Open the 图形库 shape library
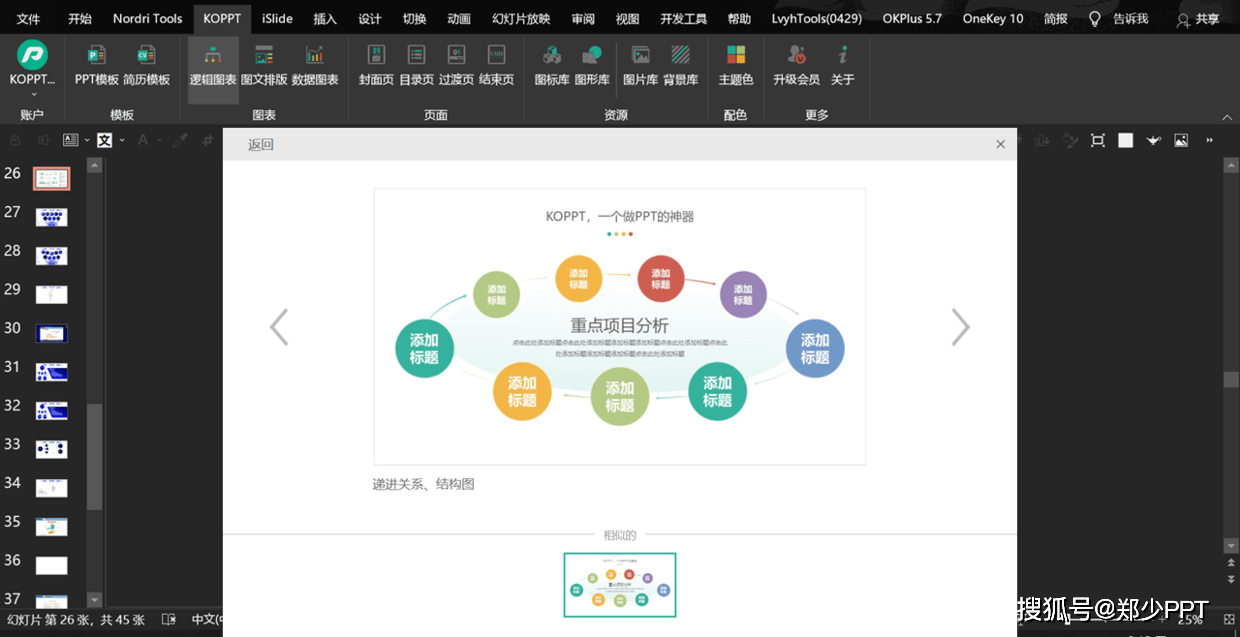This screenshot has width=1240, height=637. (x=592, y=66)
